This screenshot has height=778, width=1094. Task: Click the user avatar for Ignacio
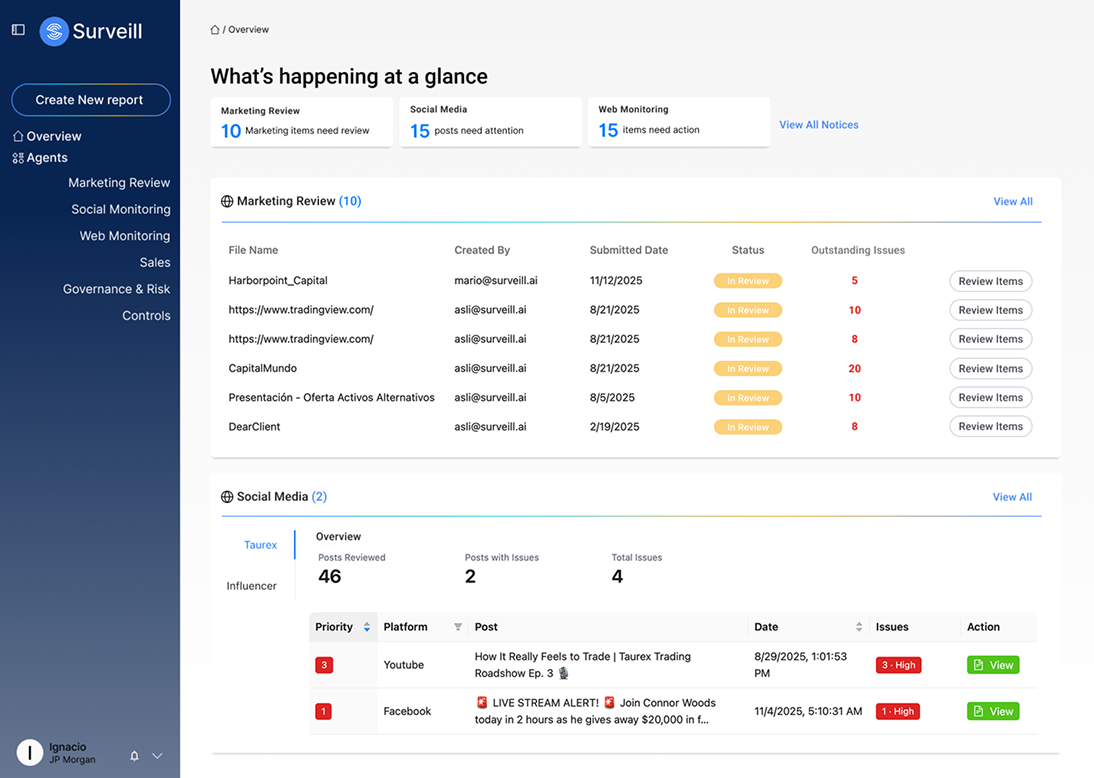point(30,753)
